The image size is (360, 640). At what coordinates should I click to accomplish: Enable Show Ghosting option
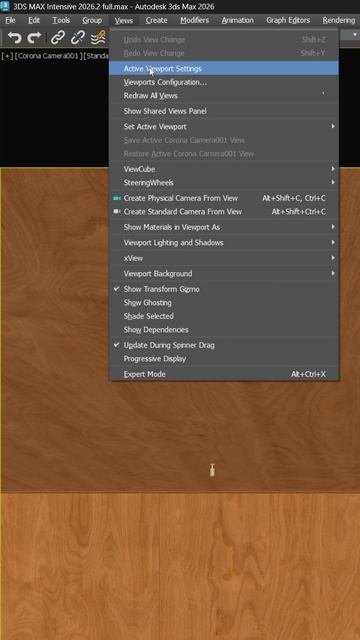pos(224,302)
